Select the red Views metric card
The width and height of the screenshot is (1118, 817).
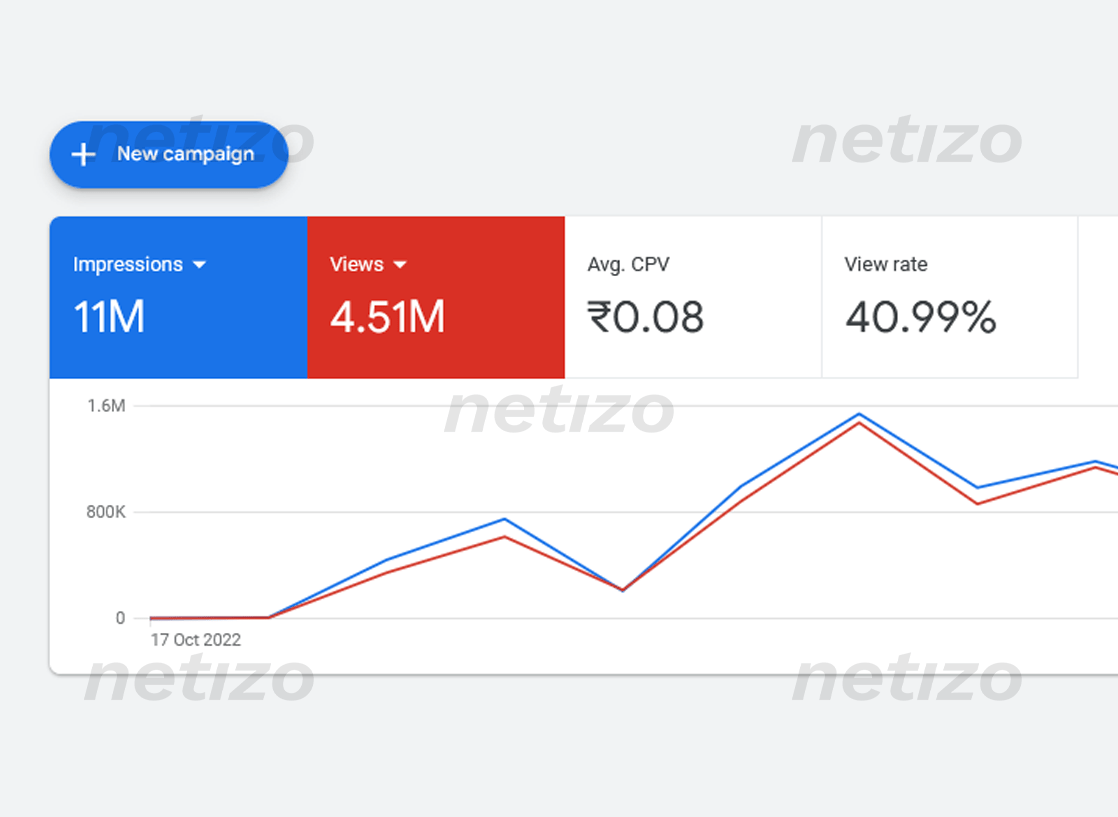(x=436, y=297)
